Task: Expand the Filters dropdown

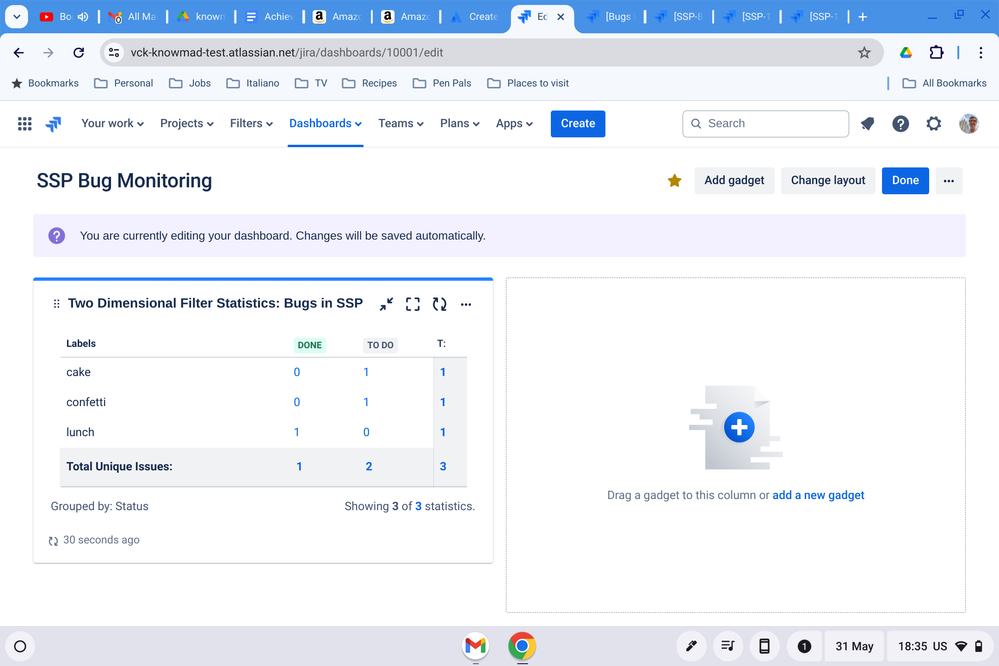Action: [251, 124]
